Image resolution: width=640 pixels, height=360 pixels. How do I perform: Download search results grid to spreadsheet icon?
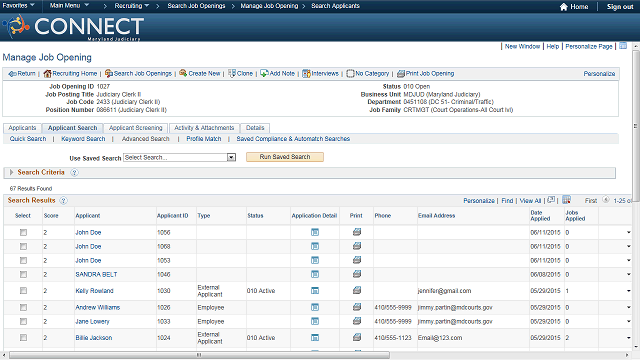567,200
